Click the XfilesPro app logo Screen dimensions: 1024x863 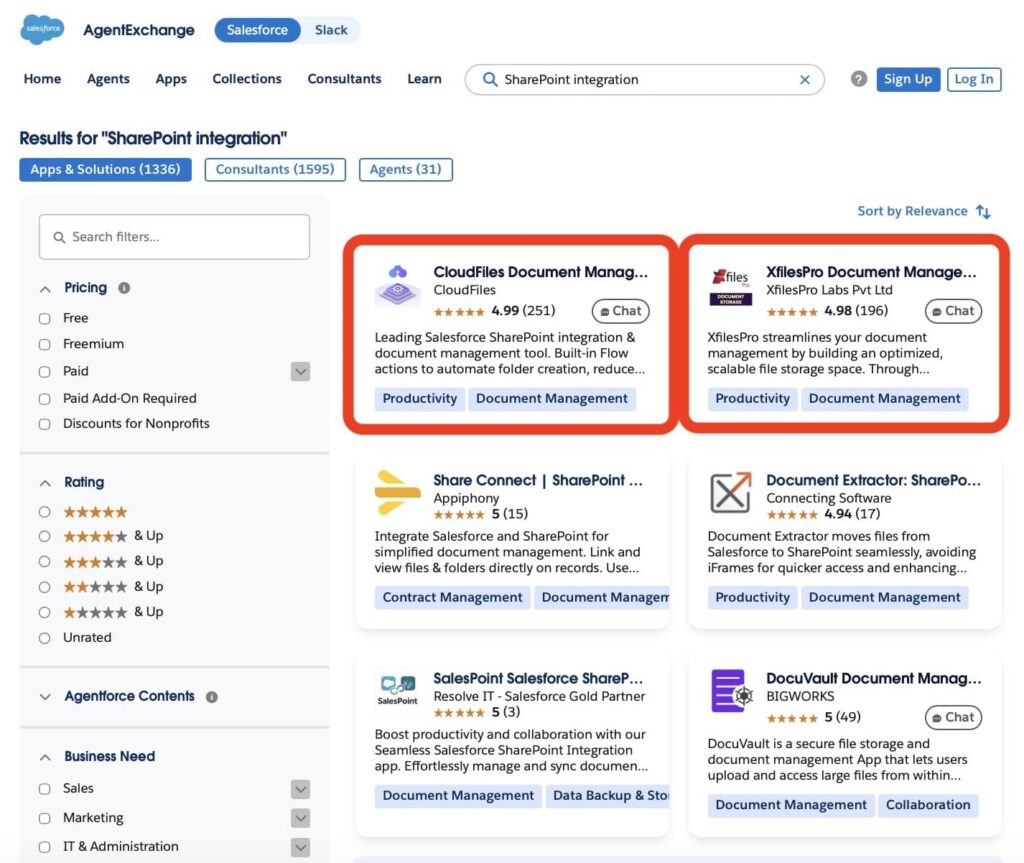click(x=730, y=287)
